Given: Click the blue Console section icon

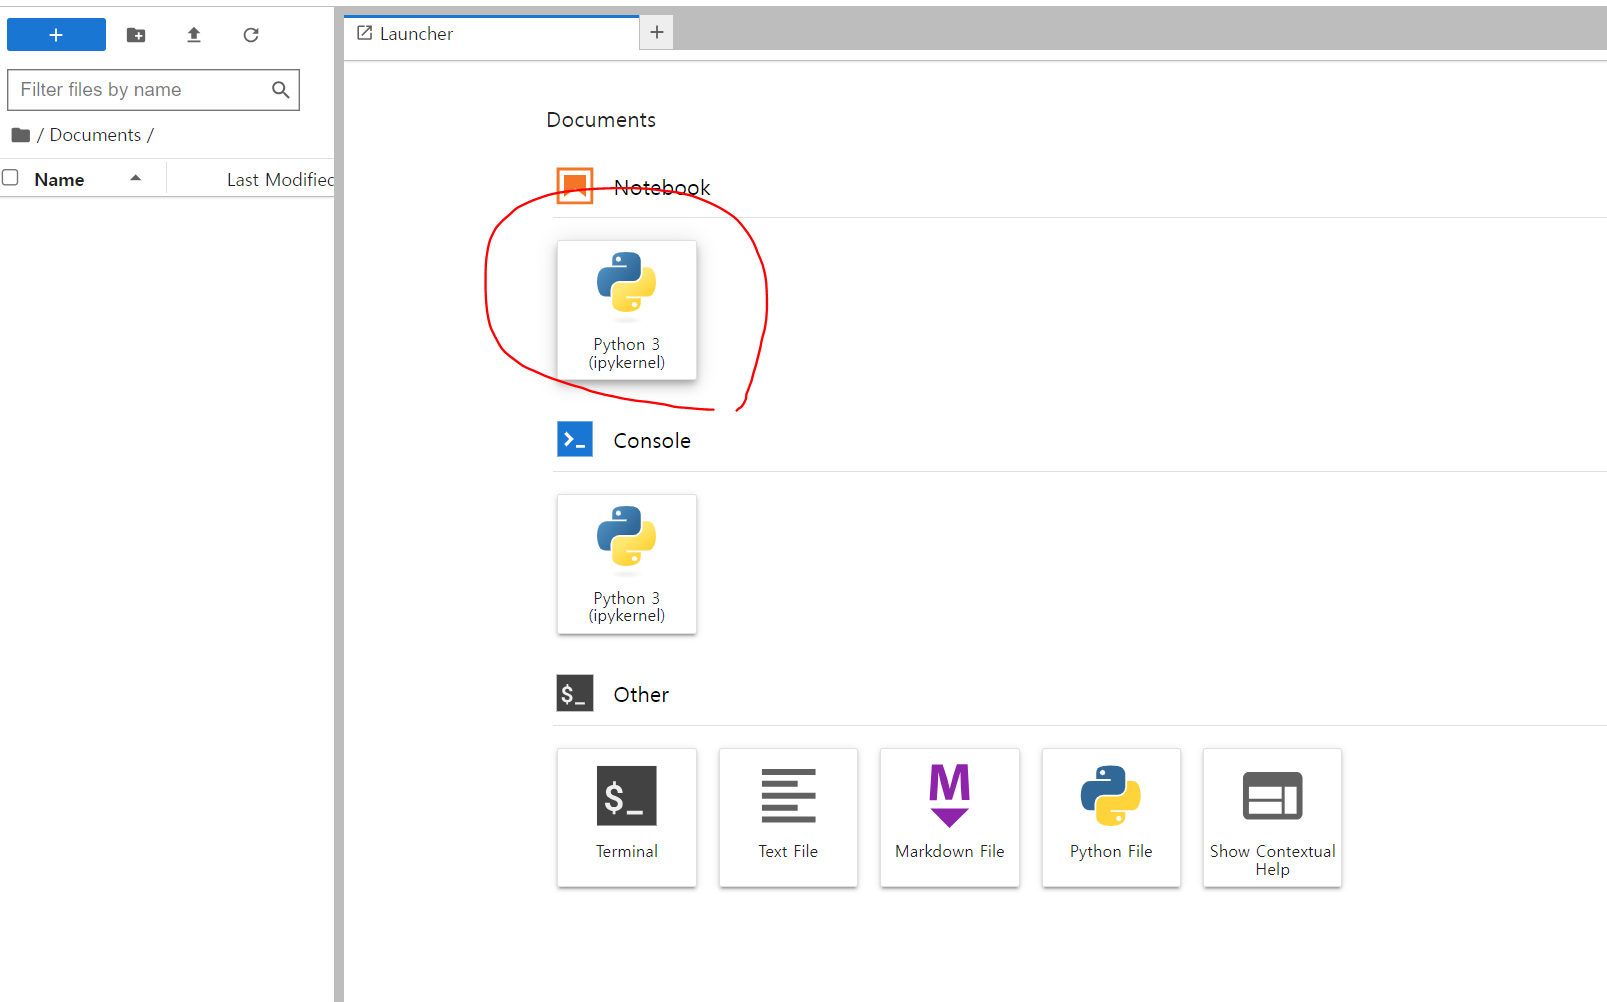Looking at the screenshot, I should tap(575, 439).
